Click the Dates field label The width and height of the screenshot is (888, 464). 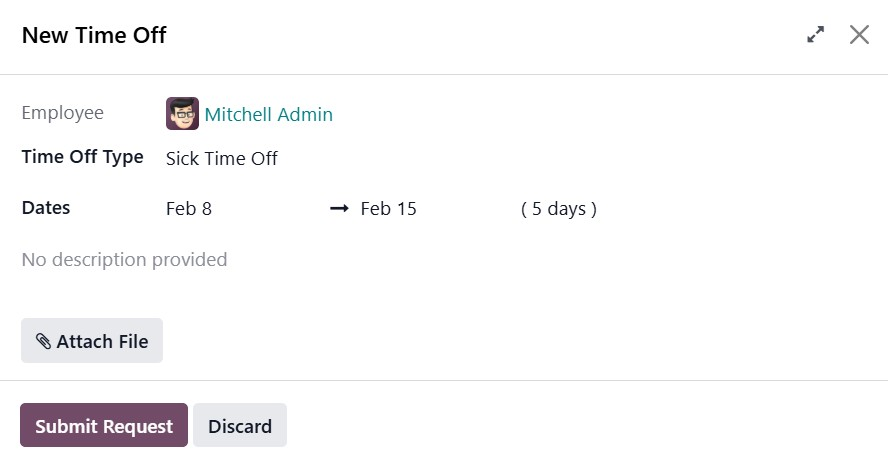(46, 208)
